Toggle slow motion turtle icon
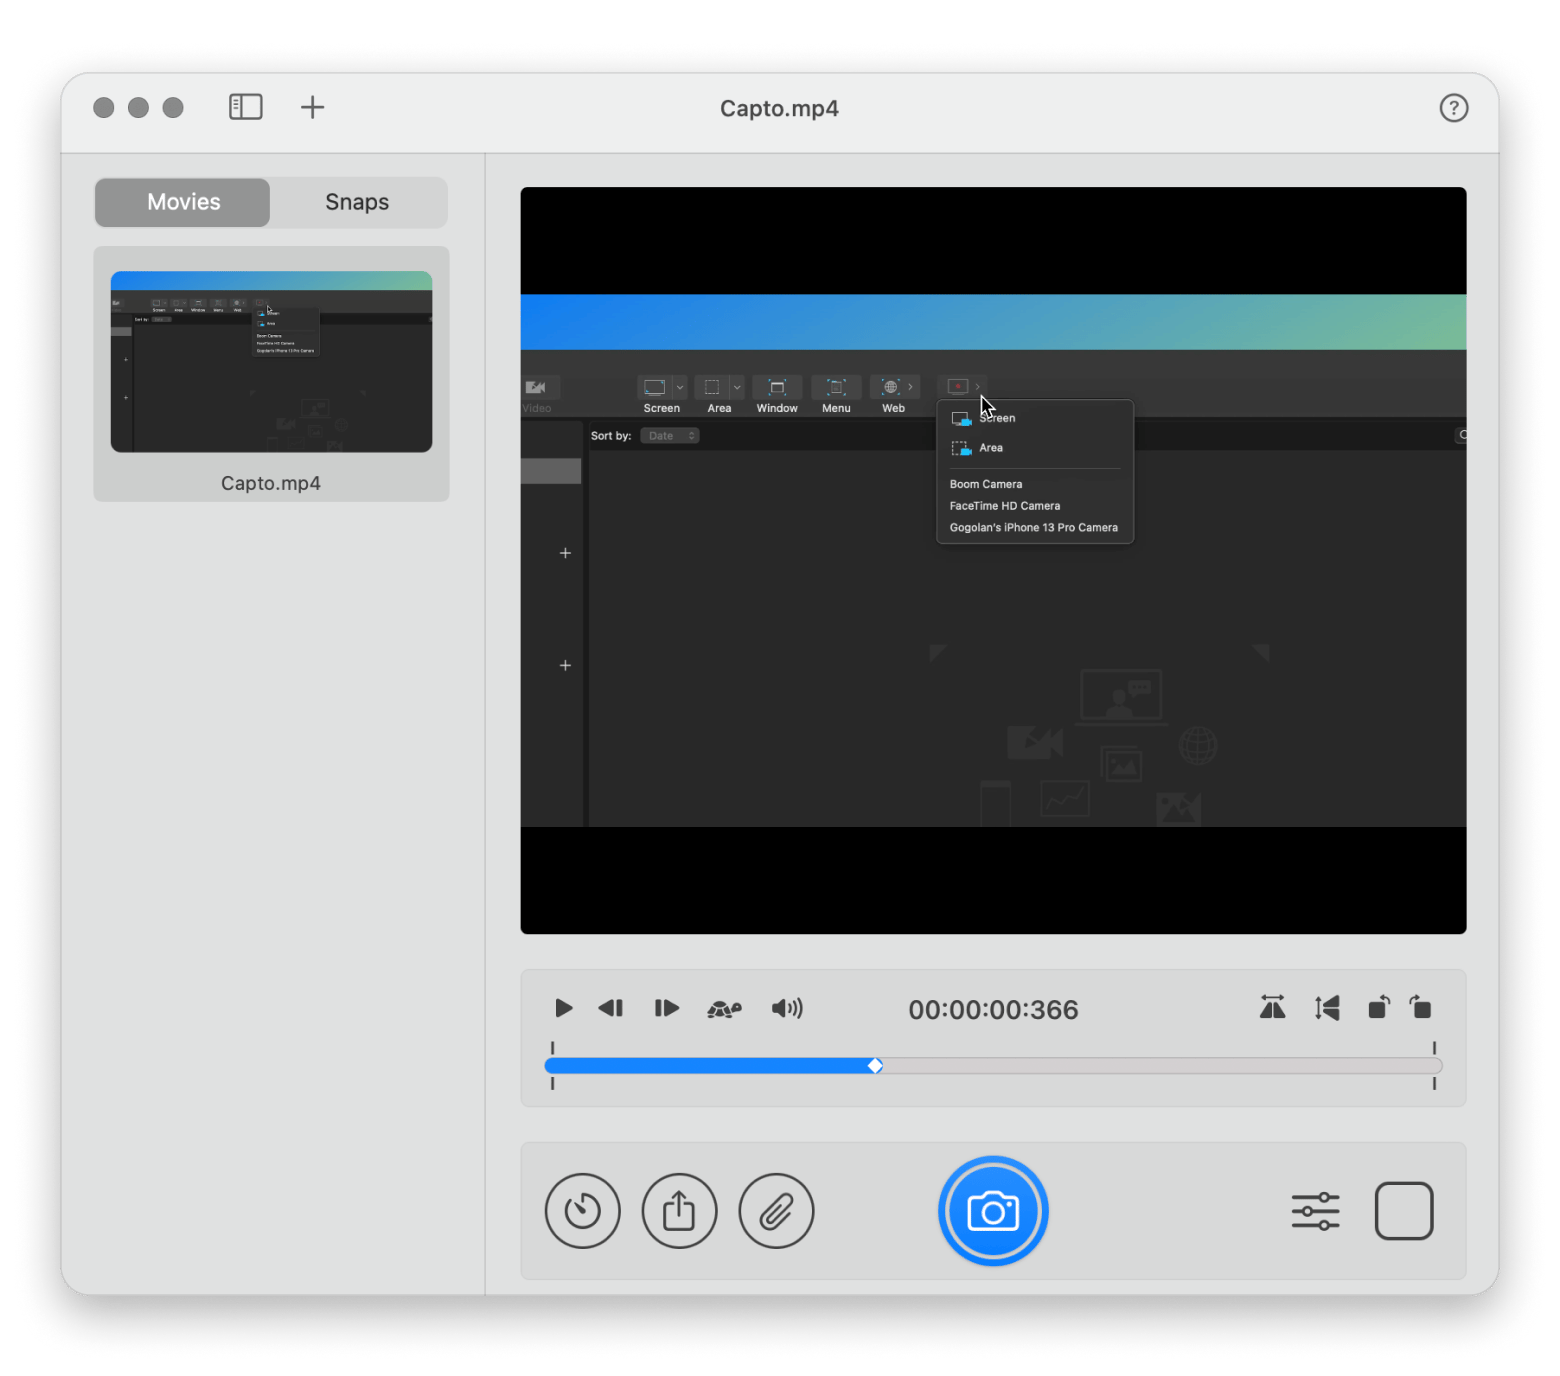 (724, 1009)
